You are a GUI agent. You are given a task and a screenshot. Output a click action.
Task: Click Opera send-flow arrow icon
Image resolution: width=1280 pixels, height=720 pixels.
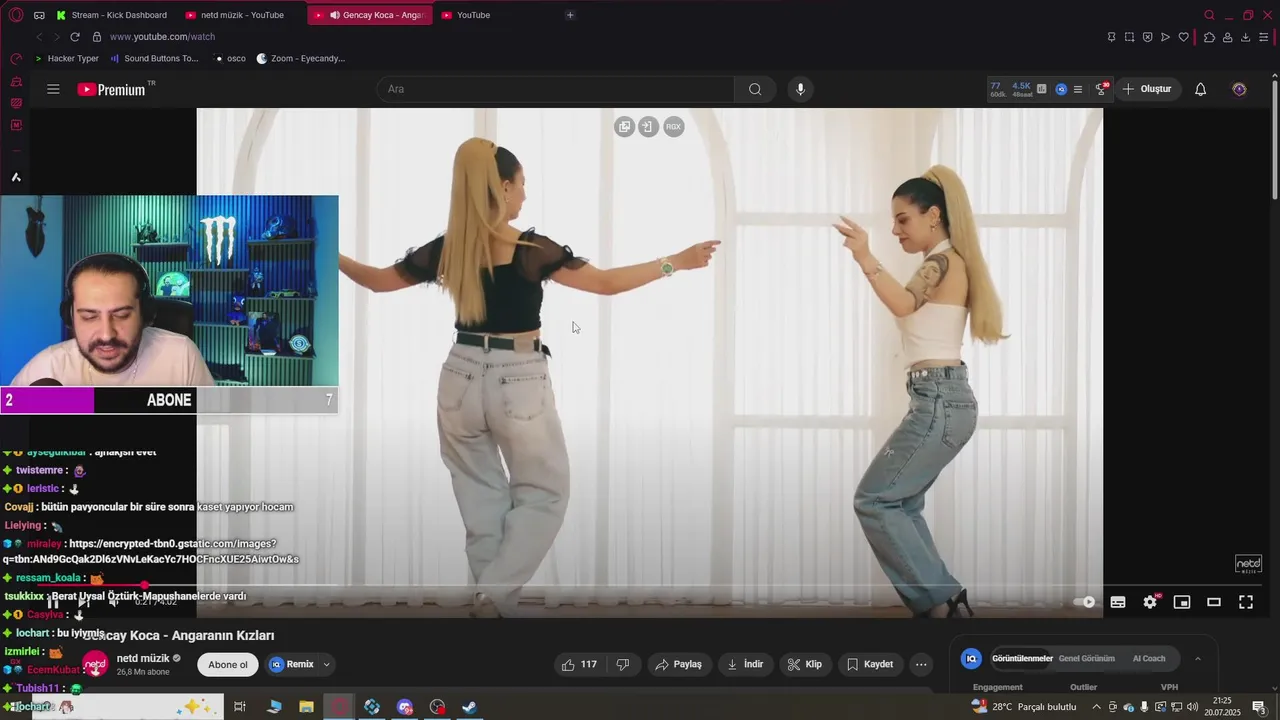pyautogui.click(x=1165, y=37)
